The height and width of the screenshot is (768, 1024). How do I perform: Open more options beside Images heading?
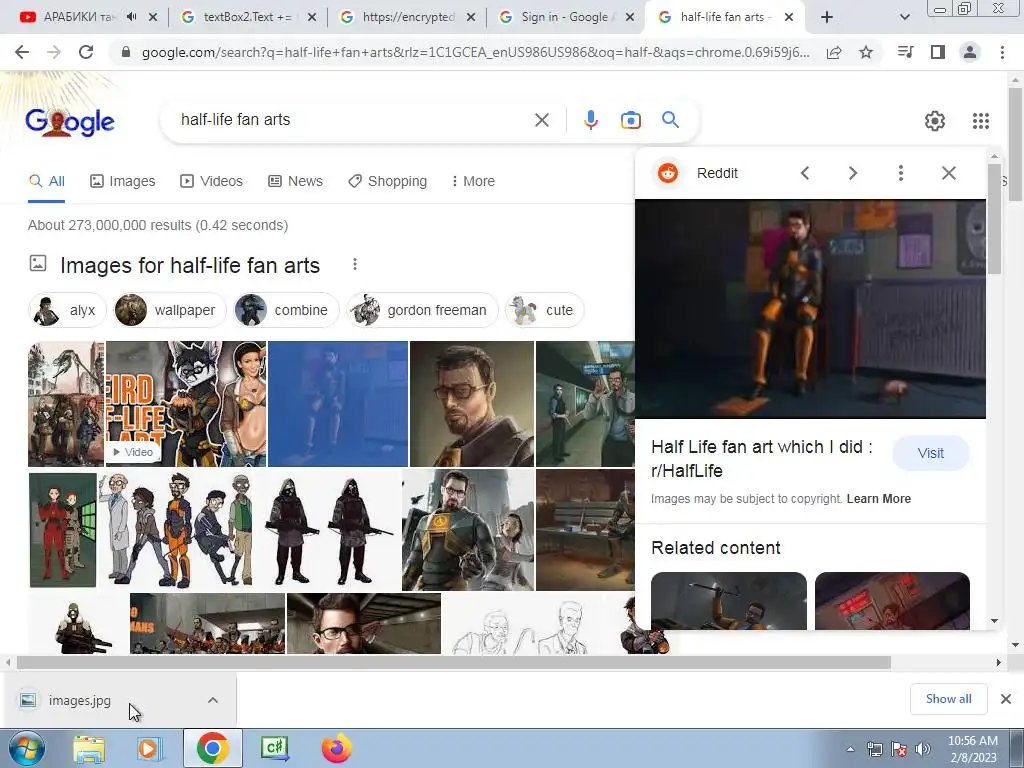coord(355,264)
